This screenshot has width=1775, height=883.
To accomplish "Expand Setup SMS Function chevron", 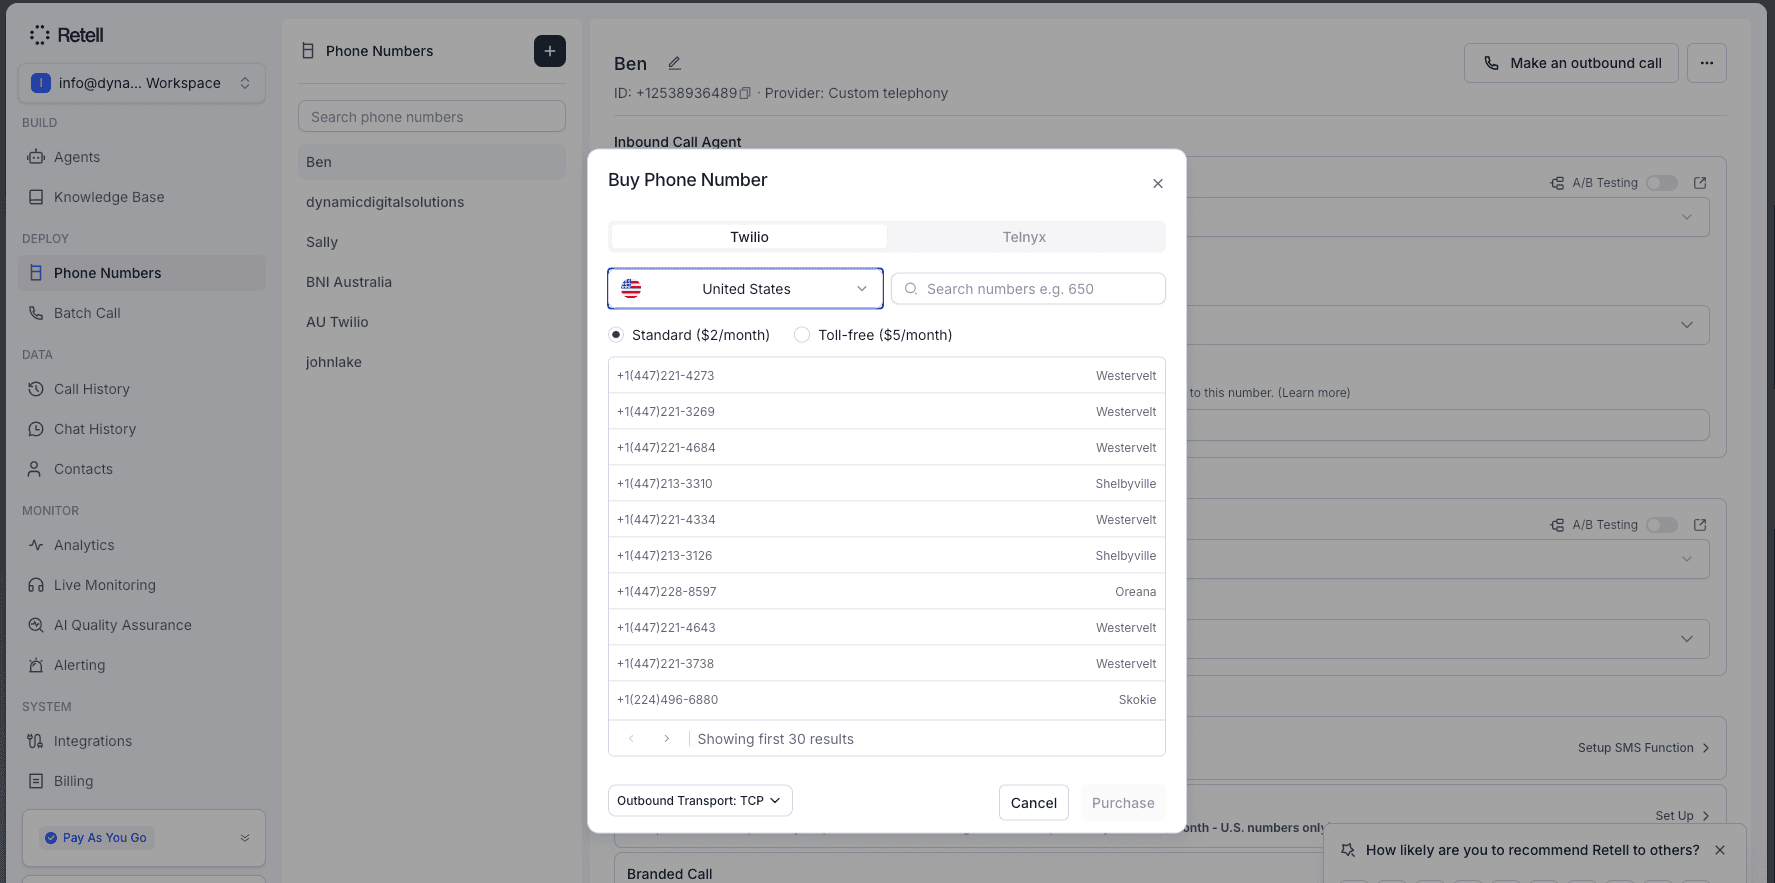I will [x=1706, y=748].
